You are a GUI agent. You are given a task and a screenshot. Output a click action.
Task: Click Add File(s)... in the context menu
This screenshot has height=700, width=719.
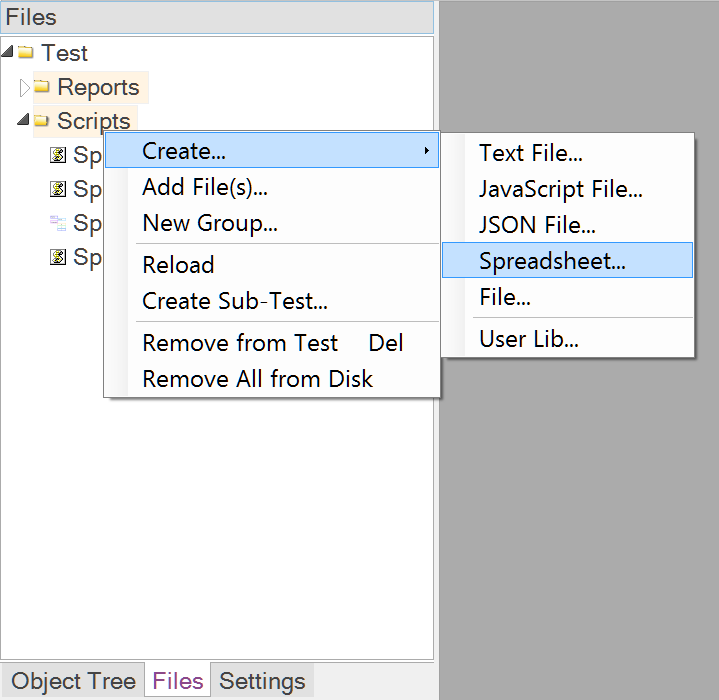point(205,187)
